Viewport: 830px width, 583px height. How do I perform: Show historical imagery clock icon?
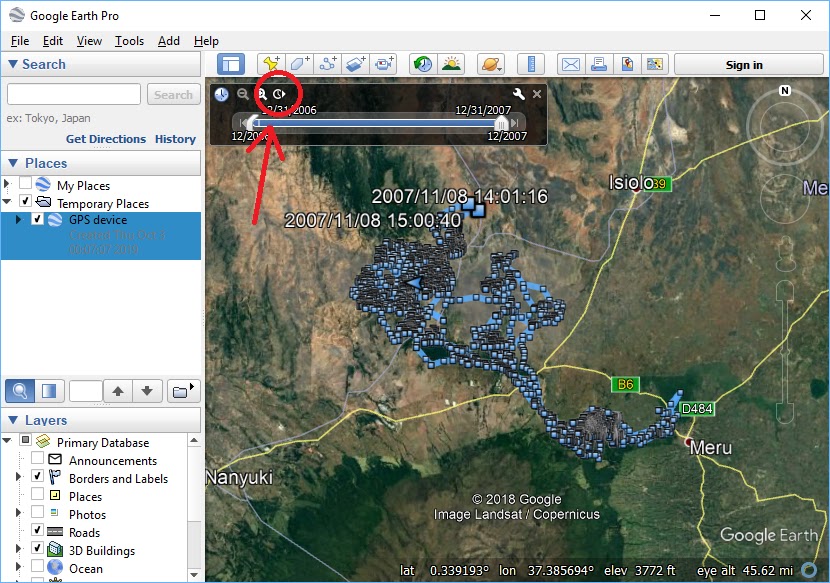click(x=424, y=64)
